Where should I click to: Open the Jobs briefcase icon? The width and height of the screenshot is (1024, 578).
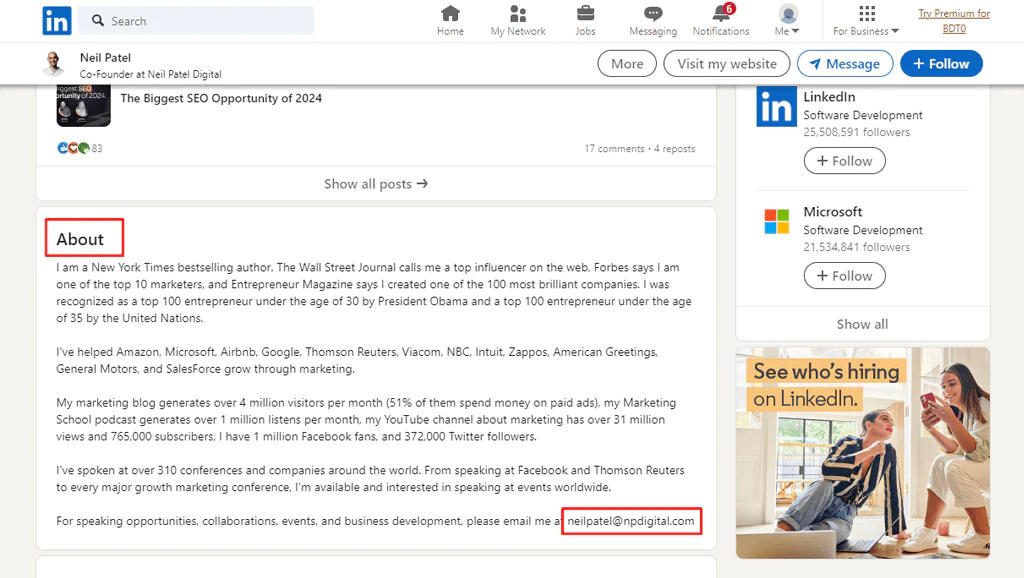(x=585, y=14)
